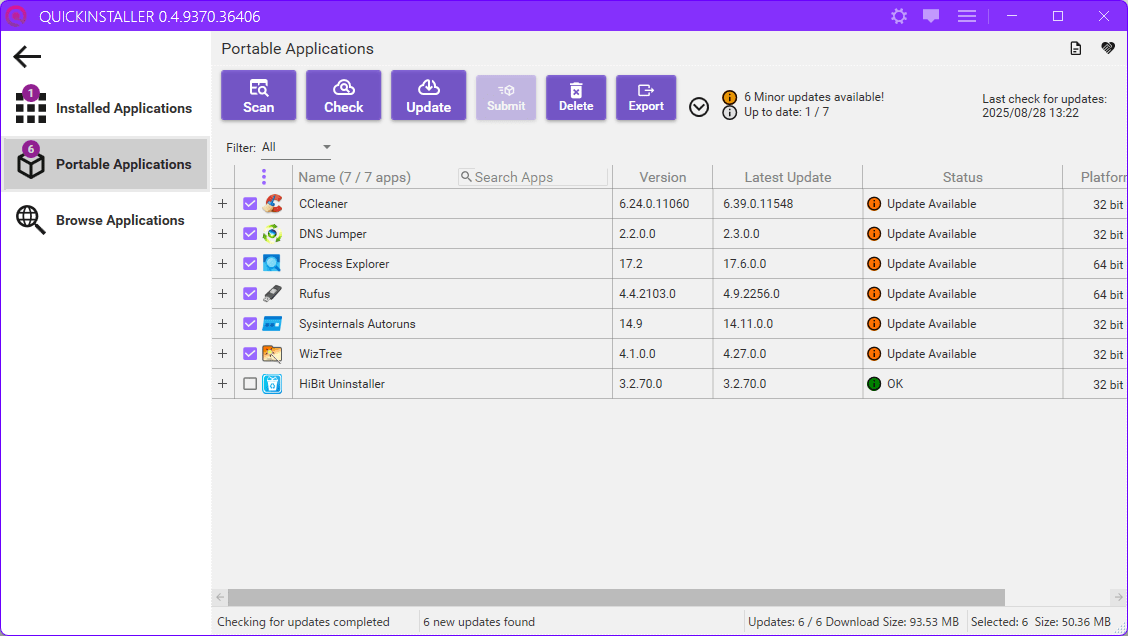Sort by the Status column header
This screenshot has width=1128, height=636.
tap(963, 177)
